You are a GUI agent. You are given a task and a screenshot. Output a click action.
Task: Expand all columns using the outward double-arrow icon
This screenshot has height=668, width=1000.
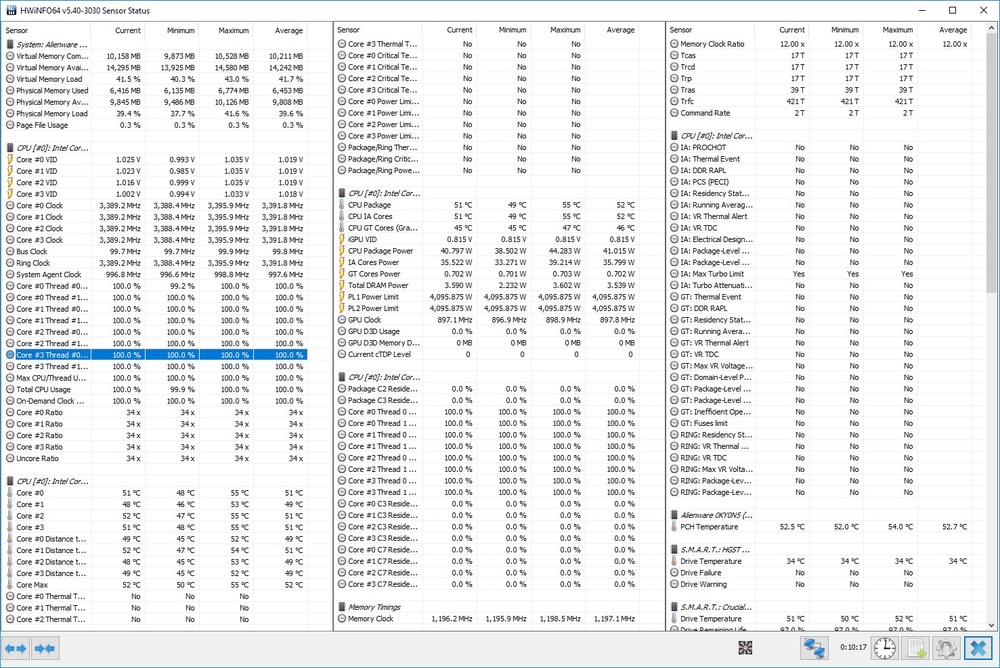click(x=15, y=648)
